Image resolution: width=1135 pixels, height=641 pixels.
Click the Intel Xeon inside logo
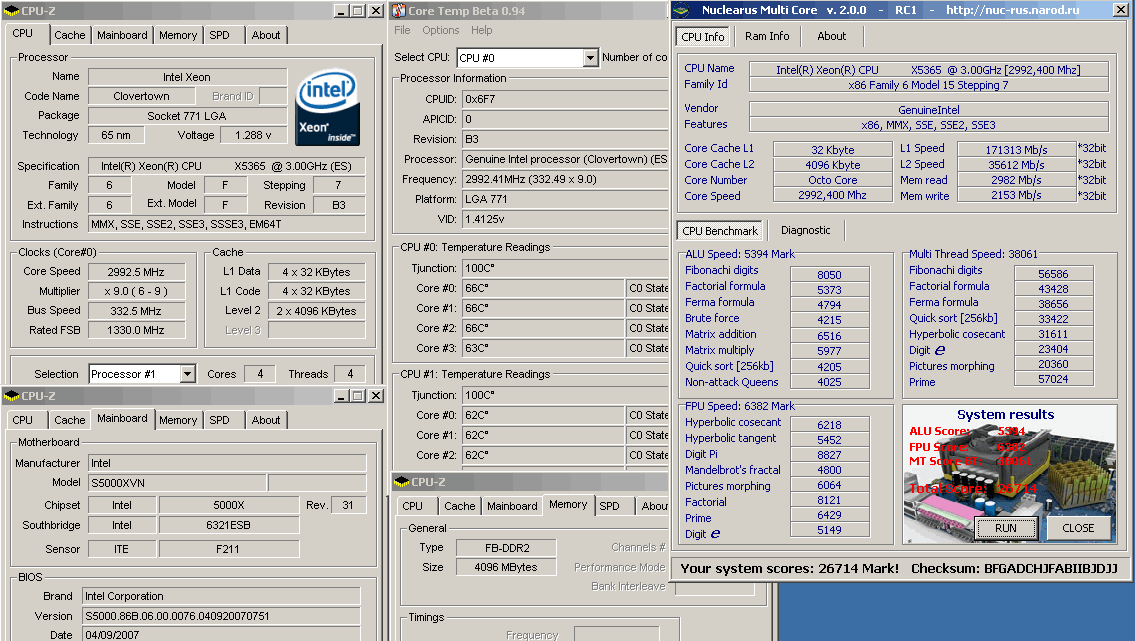pos(327,107)
